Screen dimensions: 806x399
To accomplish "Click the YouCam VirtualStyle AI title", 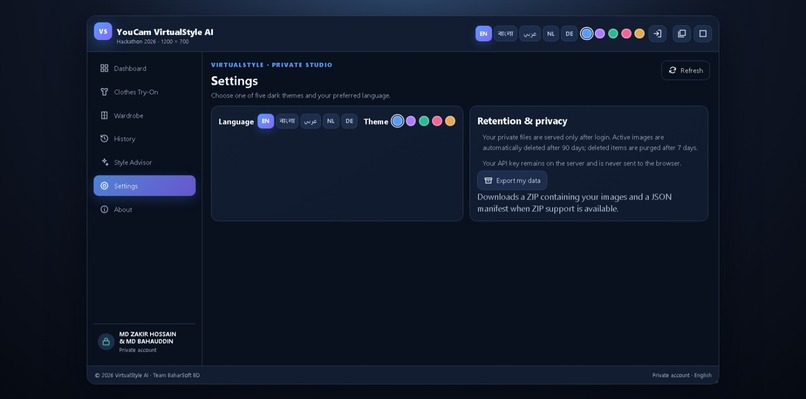I will click(x=165, y=32).
